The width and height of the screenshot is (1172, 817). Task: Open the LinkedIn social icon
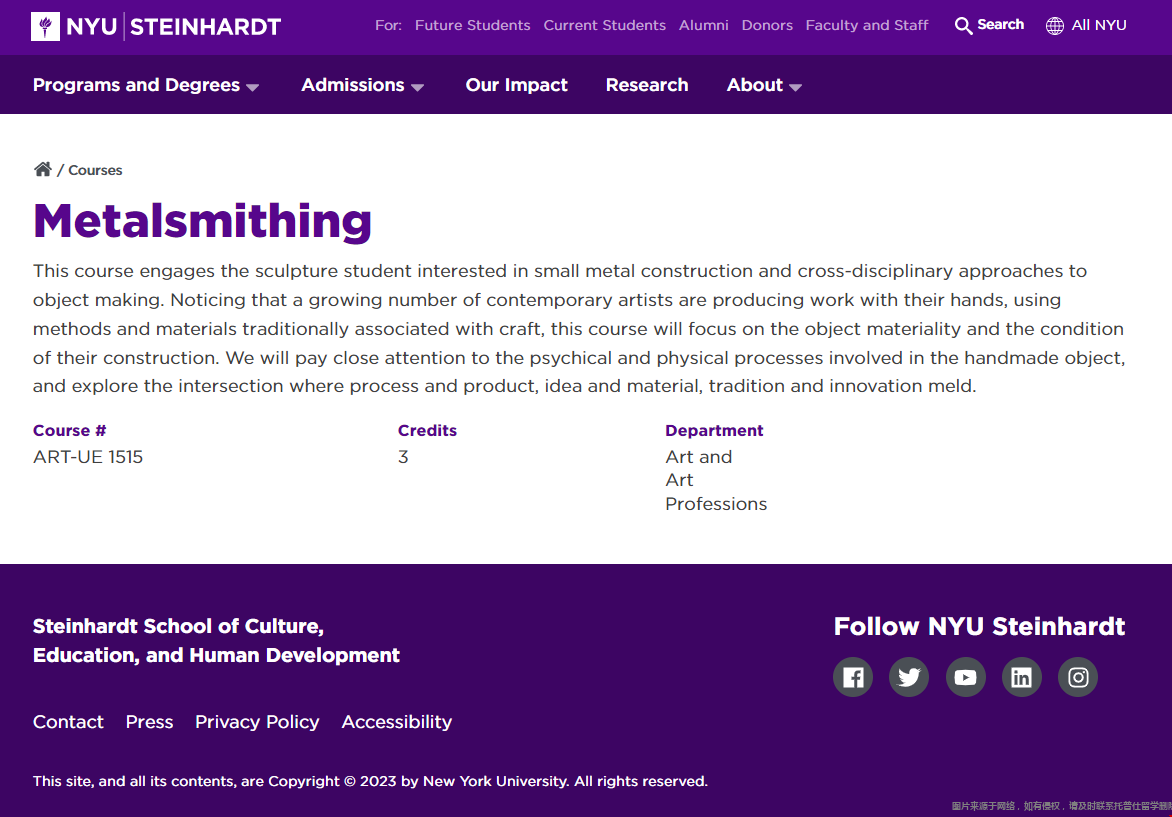click(1021, 677)
